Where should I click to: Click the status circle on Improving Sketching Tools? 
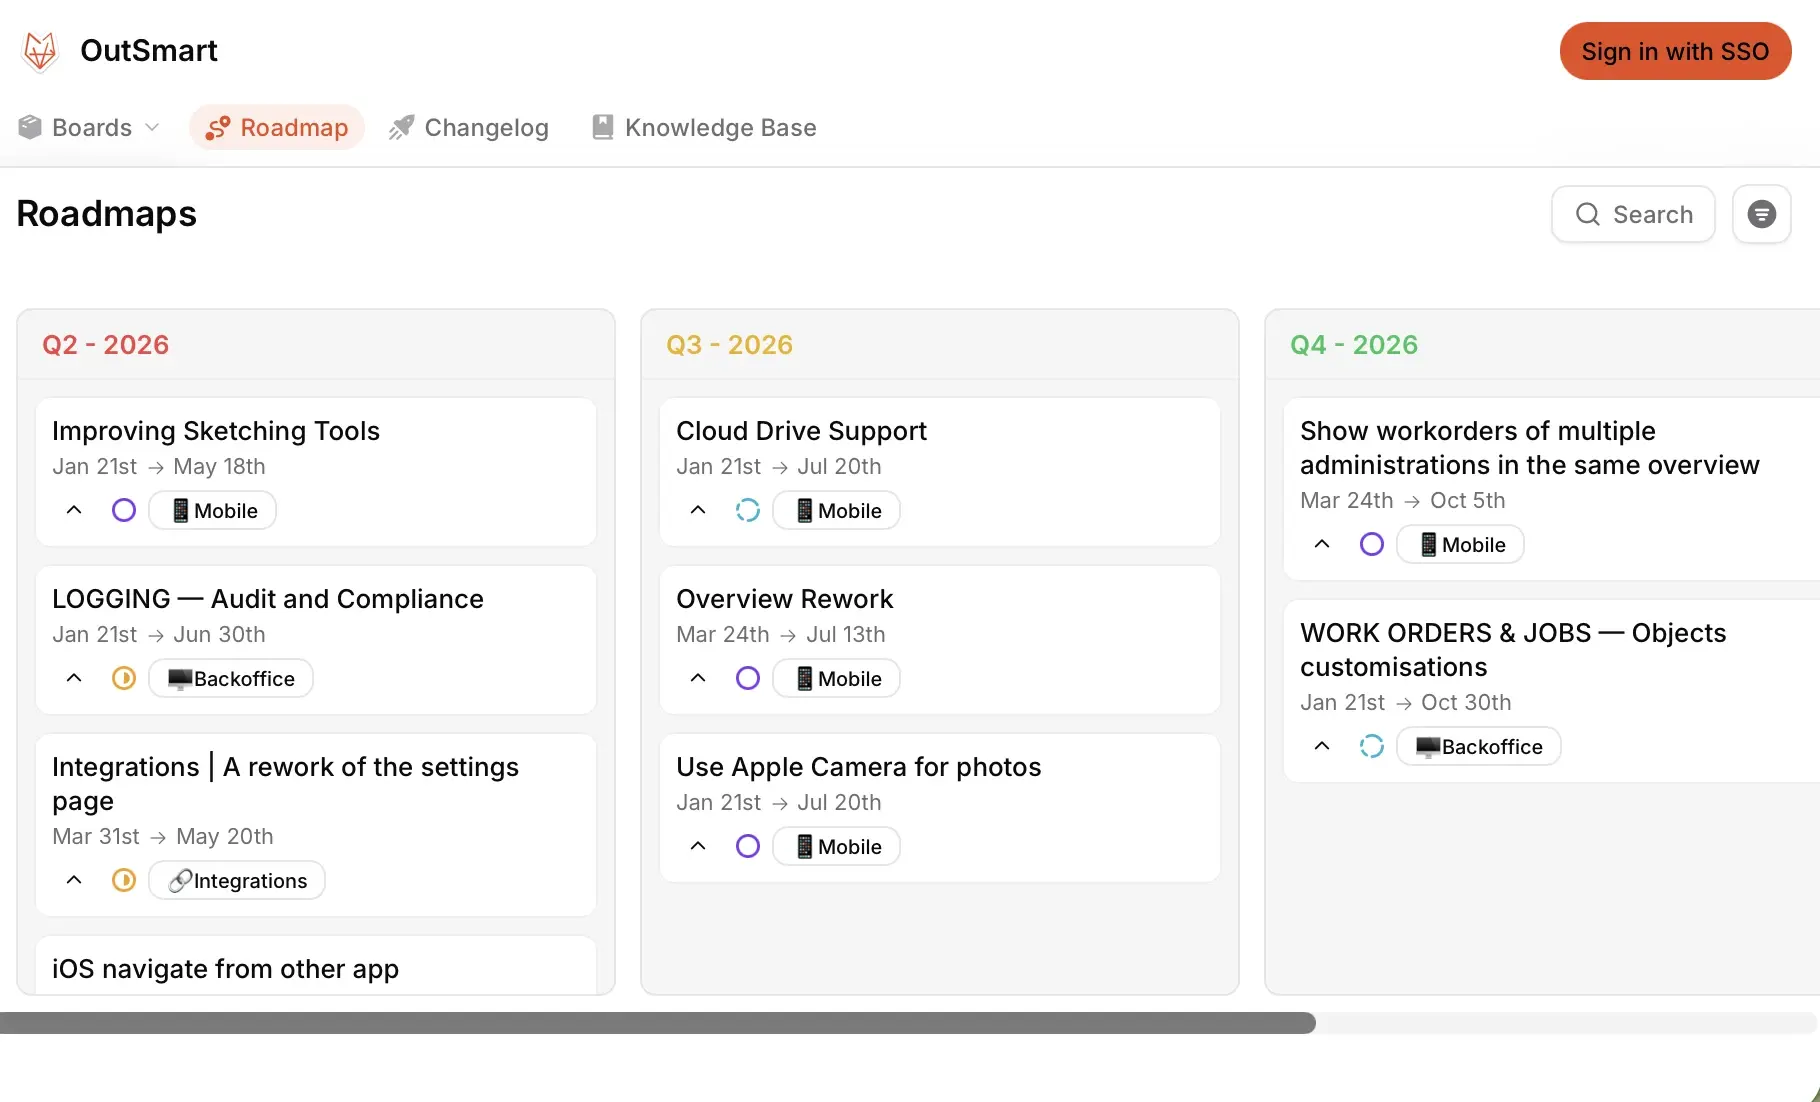[123, 510]
